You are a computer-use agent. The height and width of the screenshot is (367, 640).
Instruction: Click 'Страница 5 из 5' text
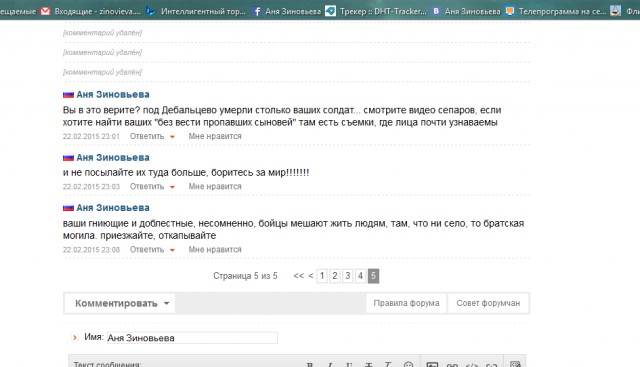click(245, 276)
